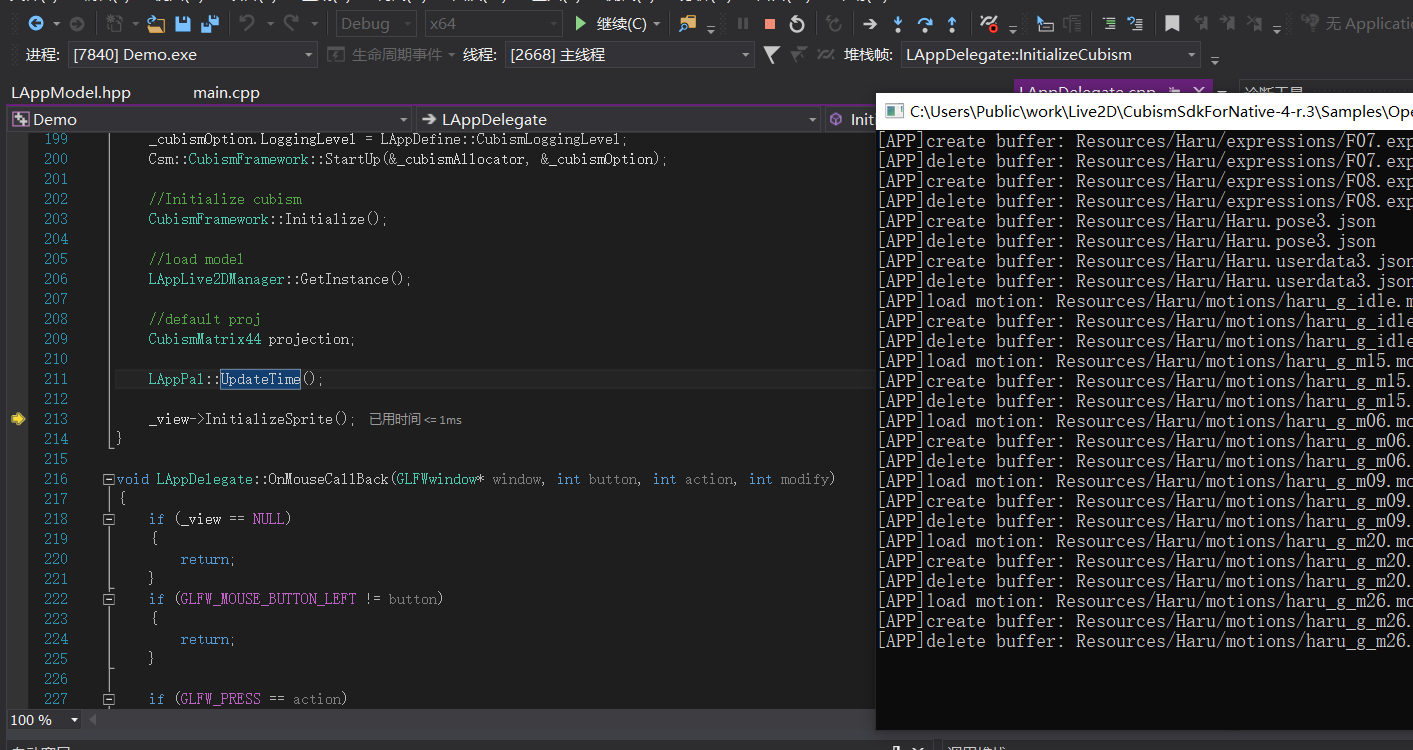
Task: Click the Step Into icon
Action: click(898, 23)
